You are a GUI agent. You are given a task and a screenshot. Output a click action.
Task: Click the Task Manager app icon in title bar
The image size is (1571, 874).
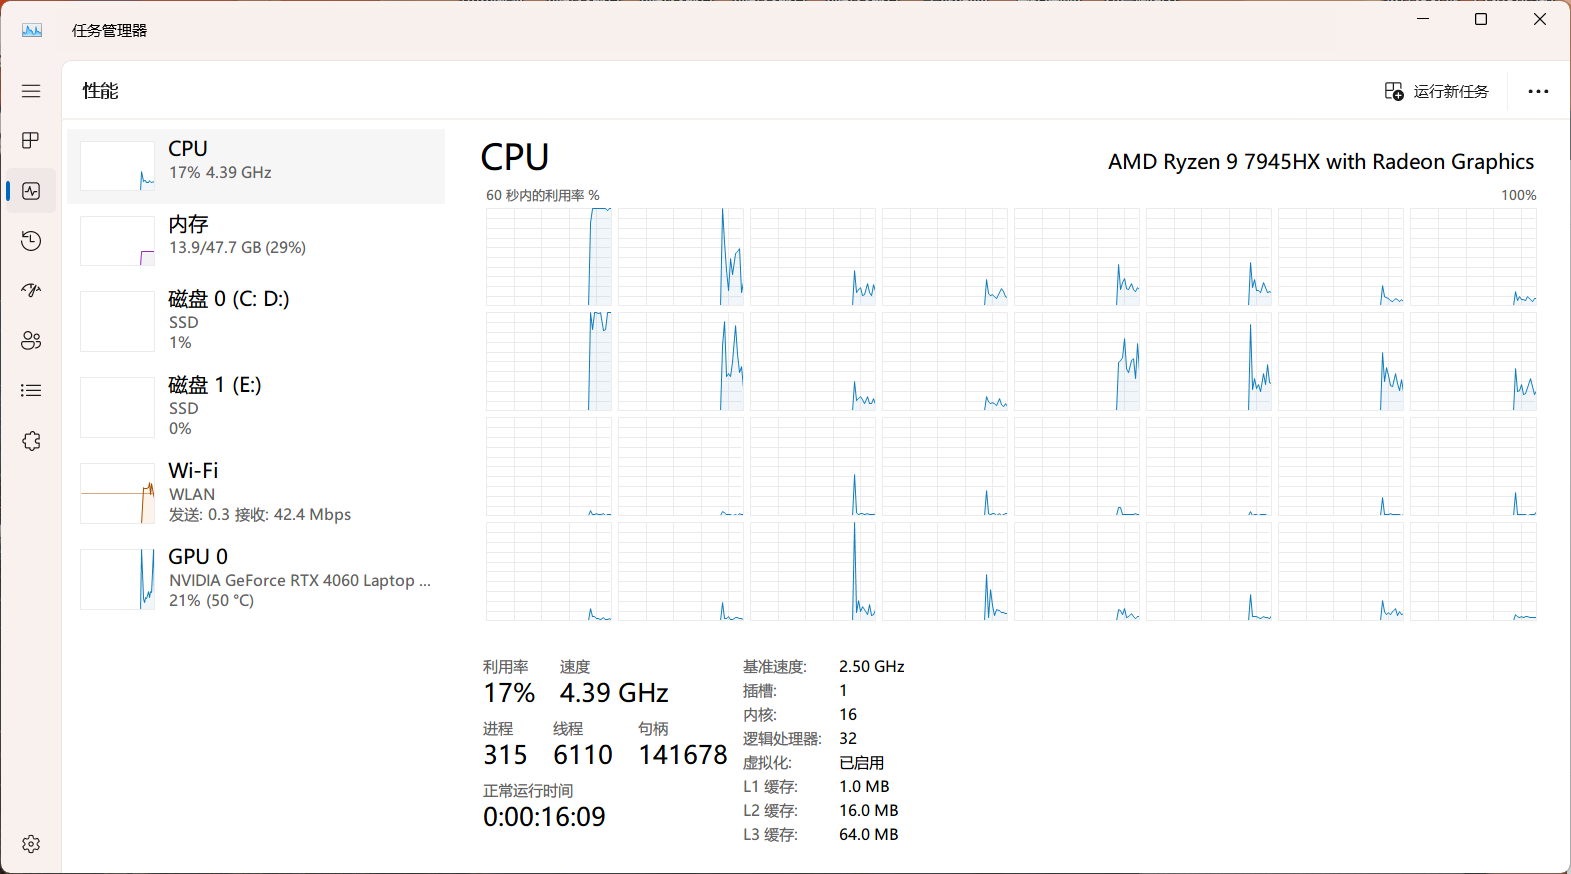pos(32,30)
